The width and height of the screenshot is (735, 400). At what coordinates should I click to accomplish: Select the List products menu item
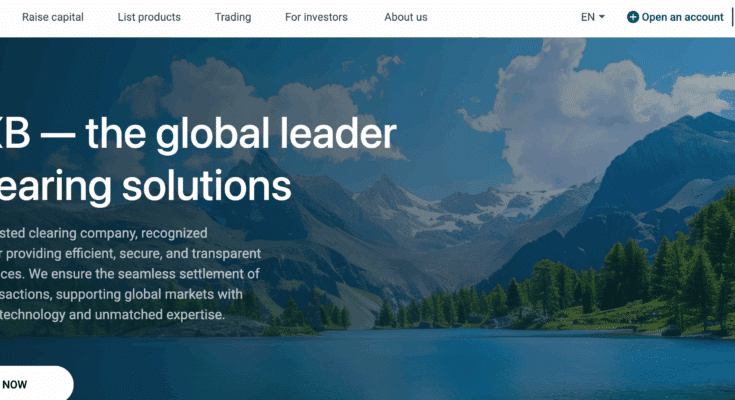click(x=149, y=17)
